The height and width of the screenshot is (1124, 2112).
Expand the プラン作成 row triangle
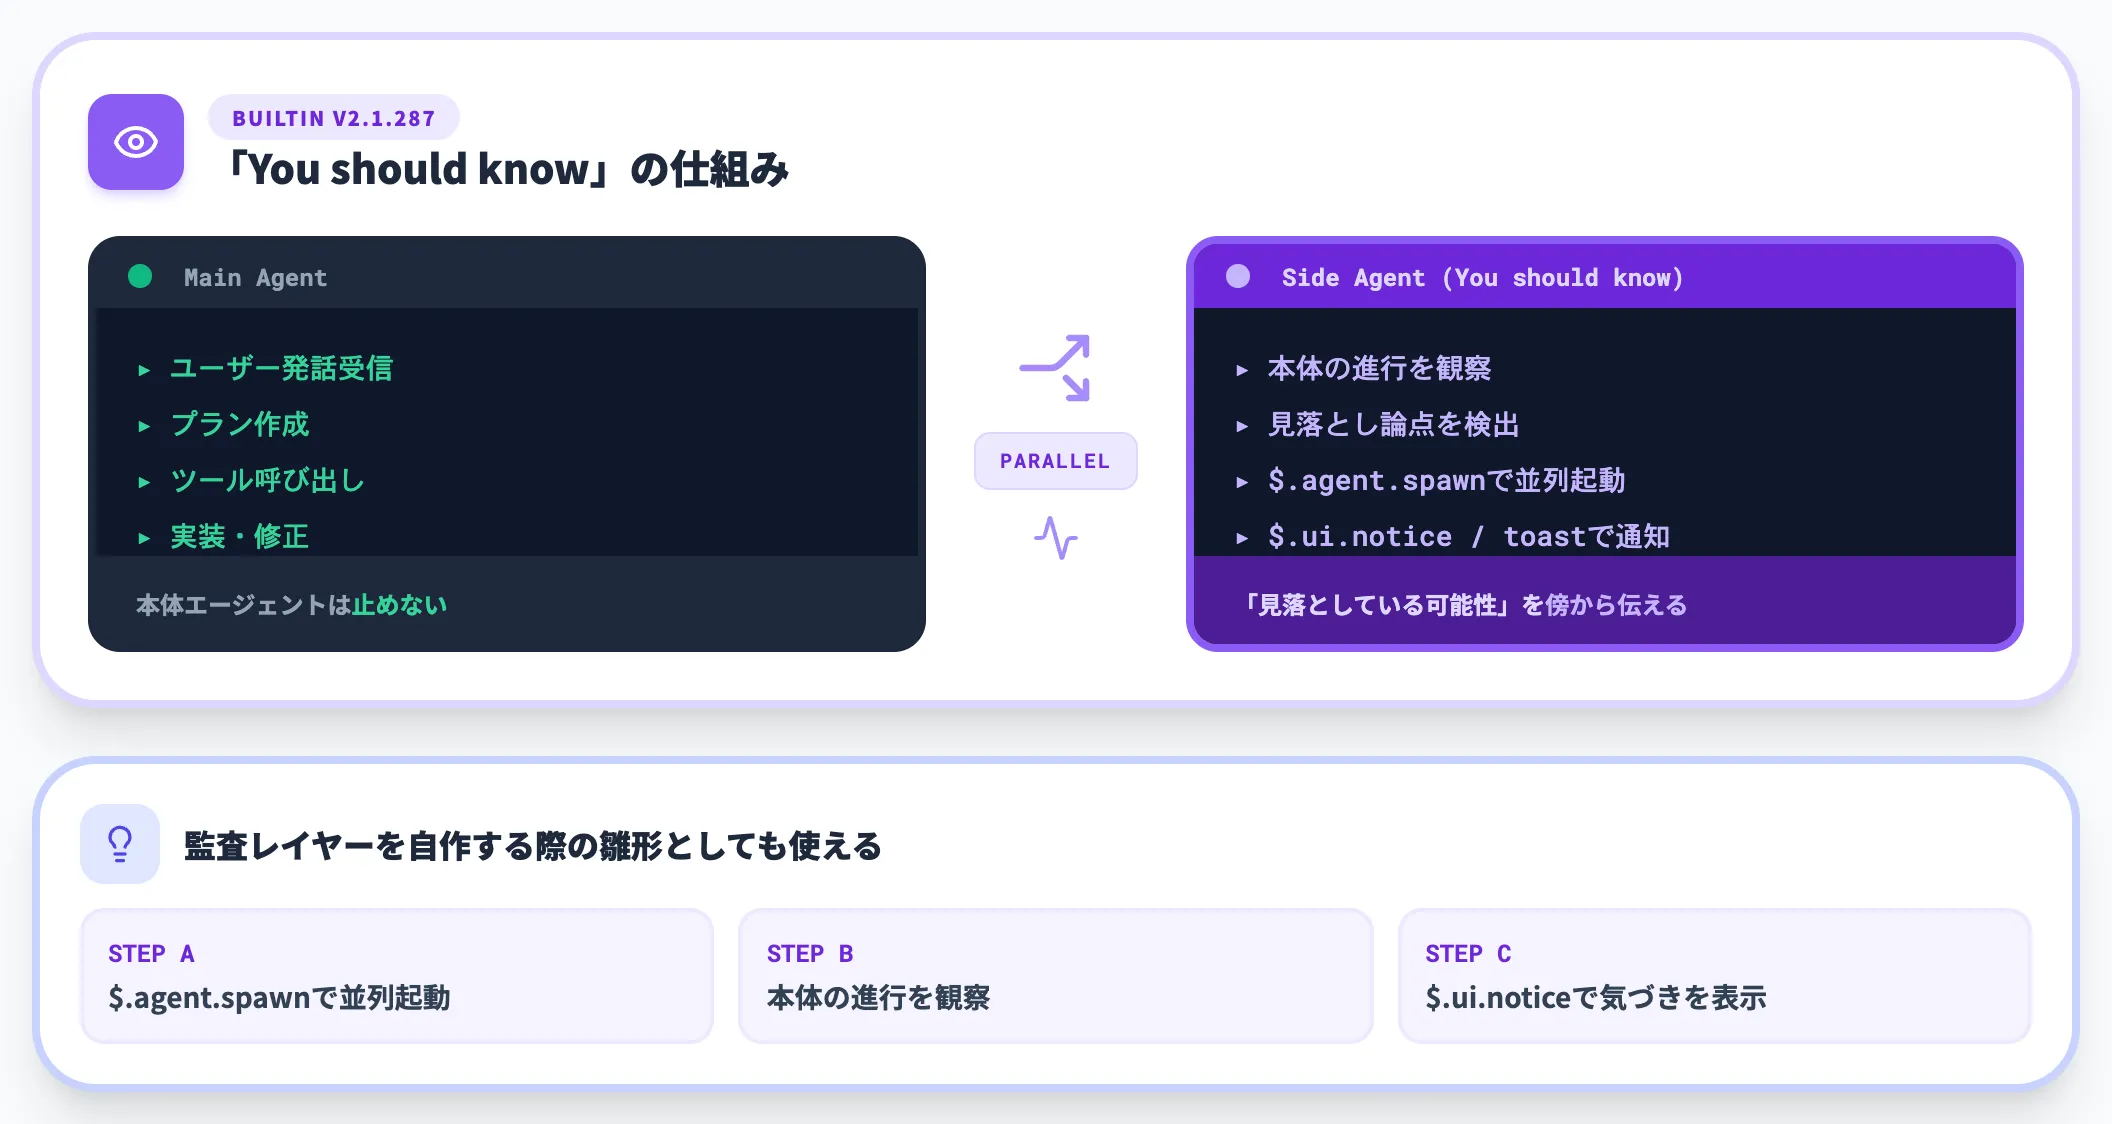pos(144,426)
